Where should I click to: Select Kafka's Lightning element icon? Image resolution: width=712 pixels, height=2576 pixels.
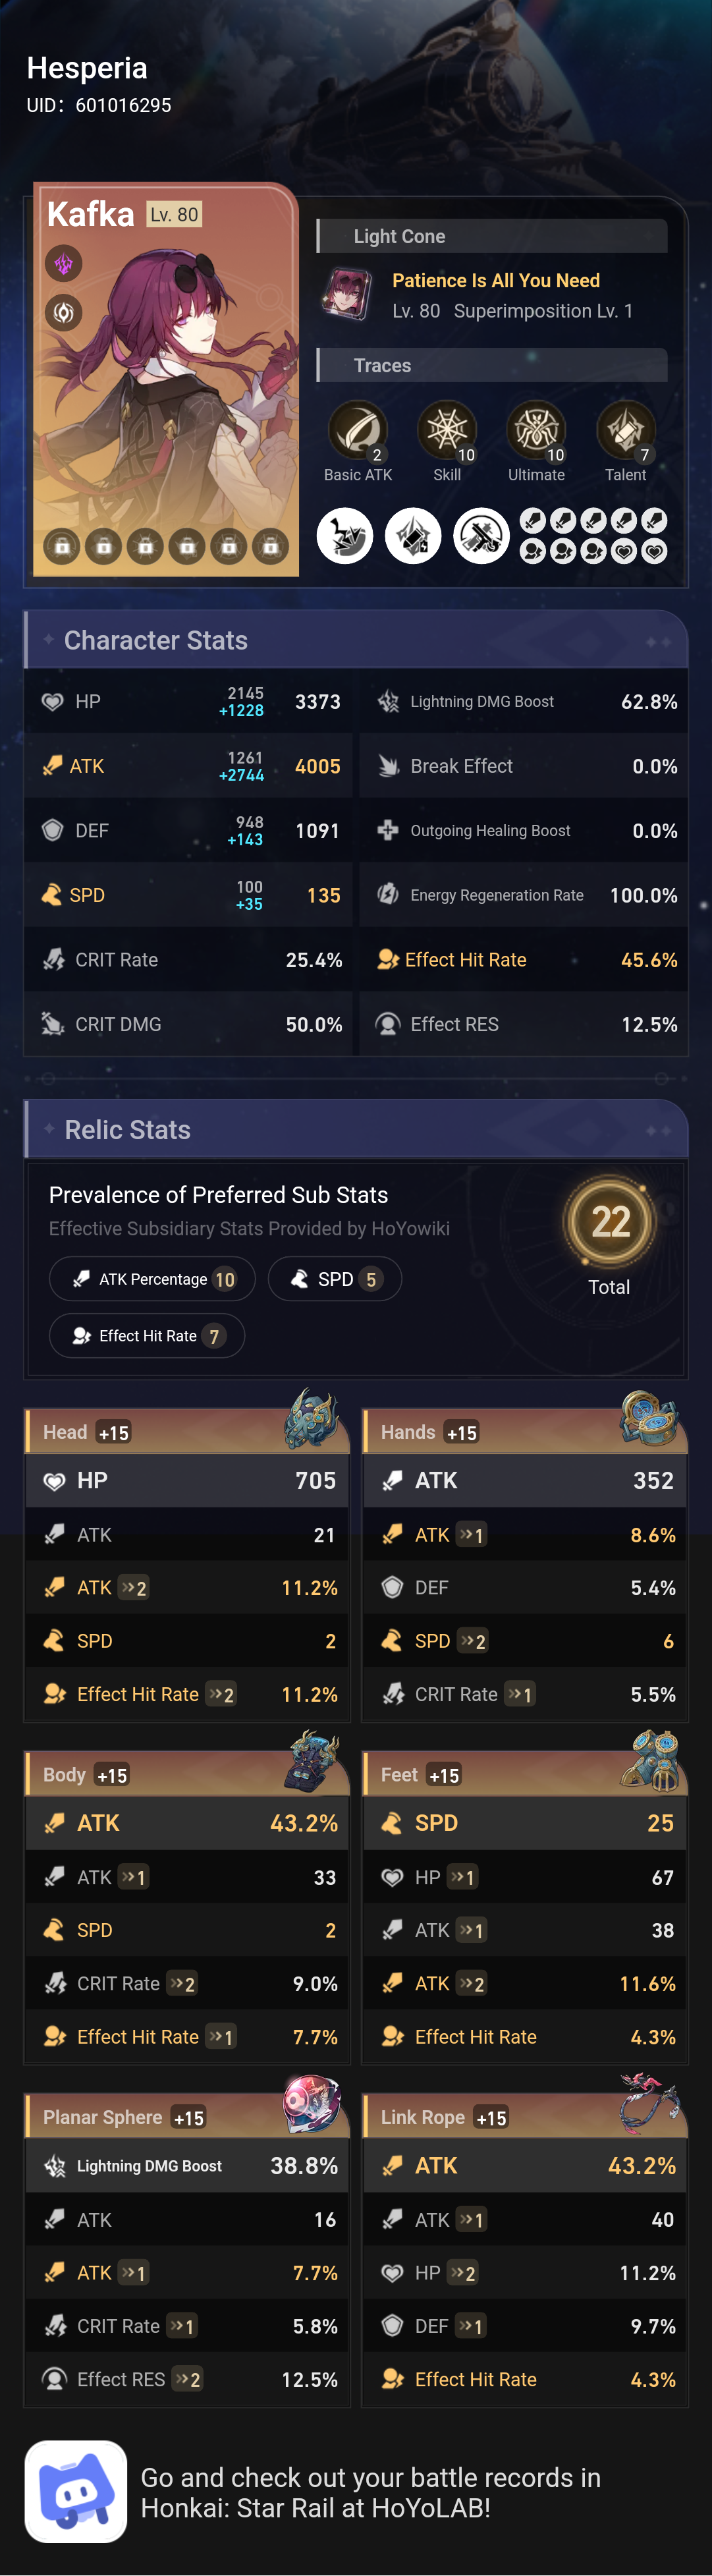tap(63, 263)
